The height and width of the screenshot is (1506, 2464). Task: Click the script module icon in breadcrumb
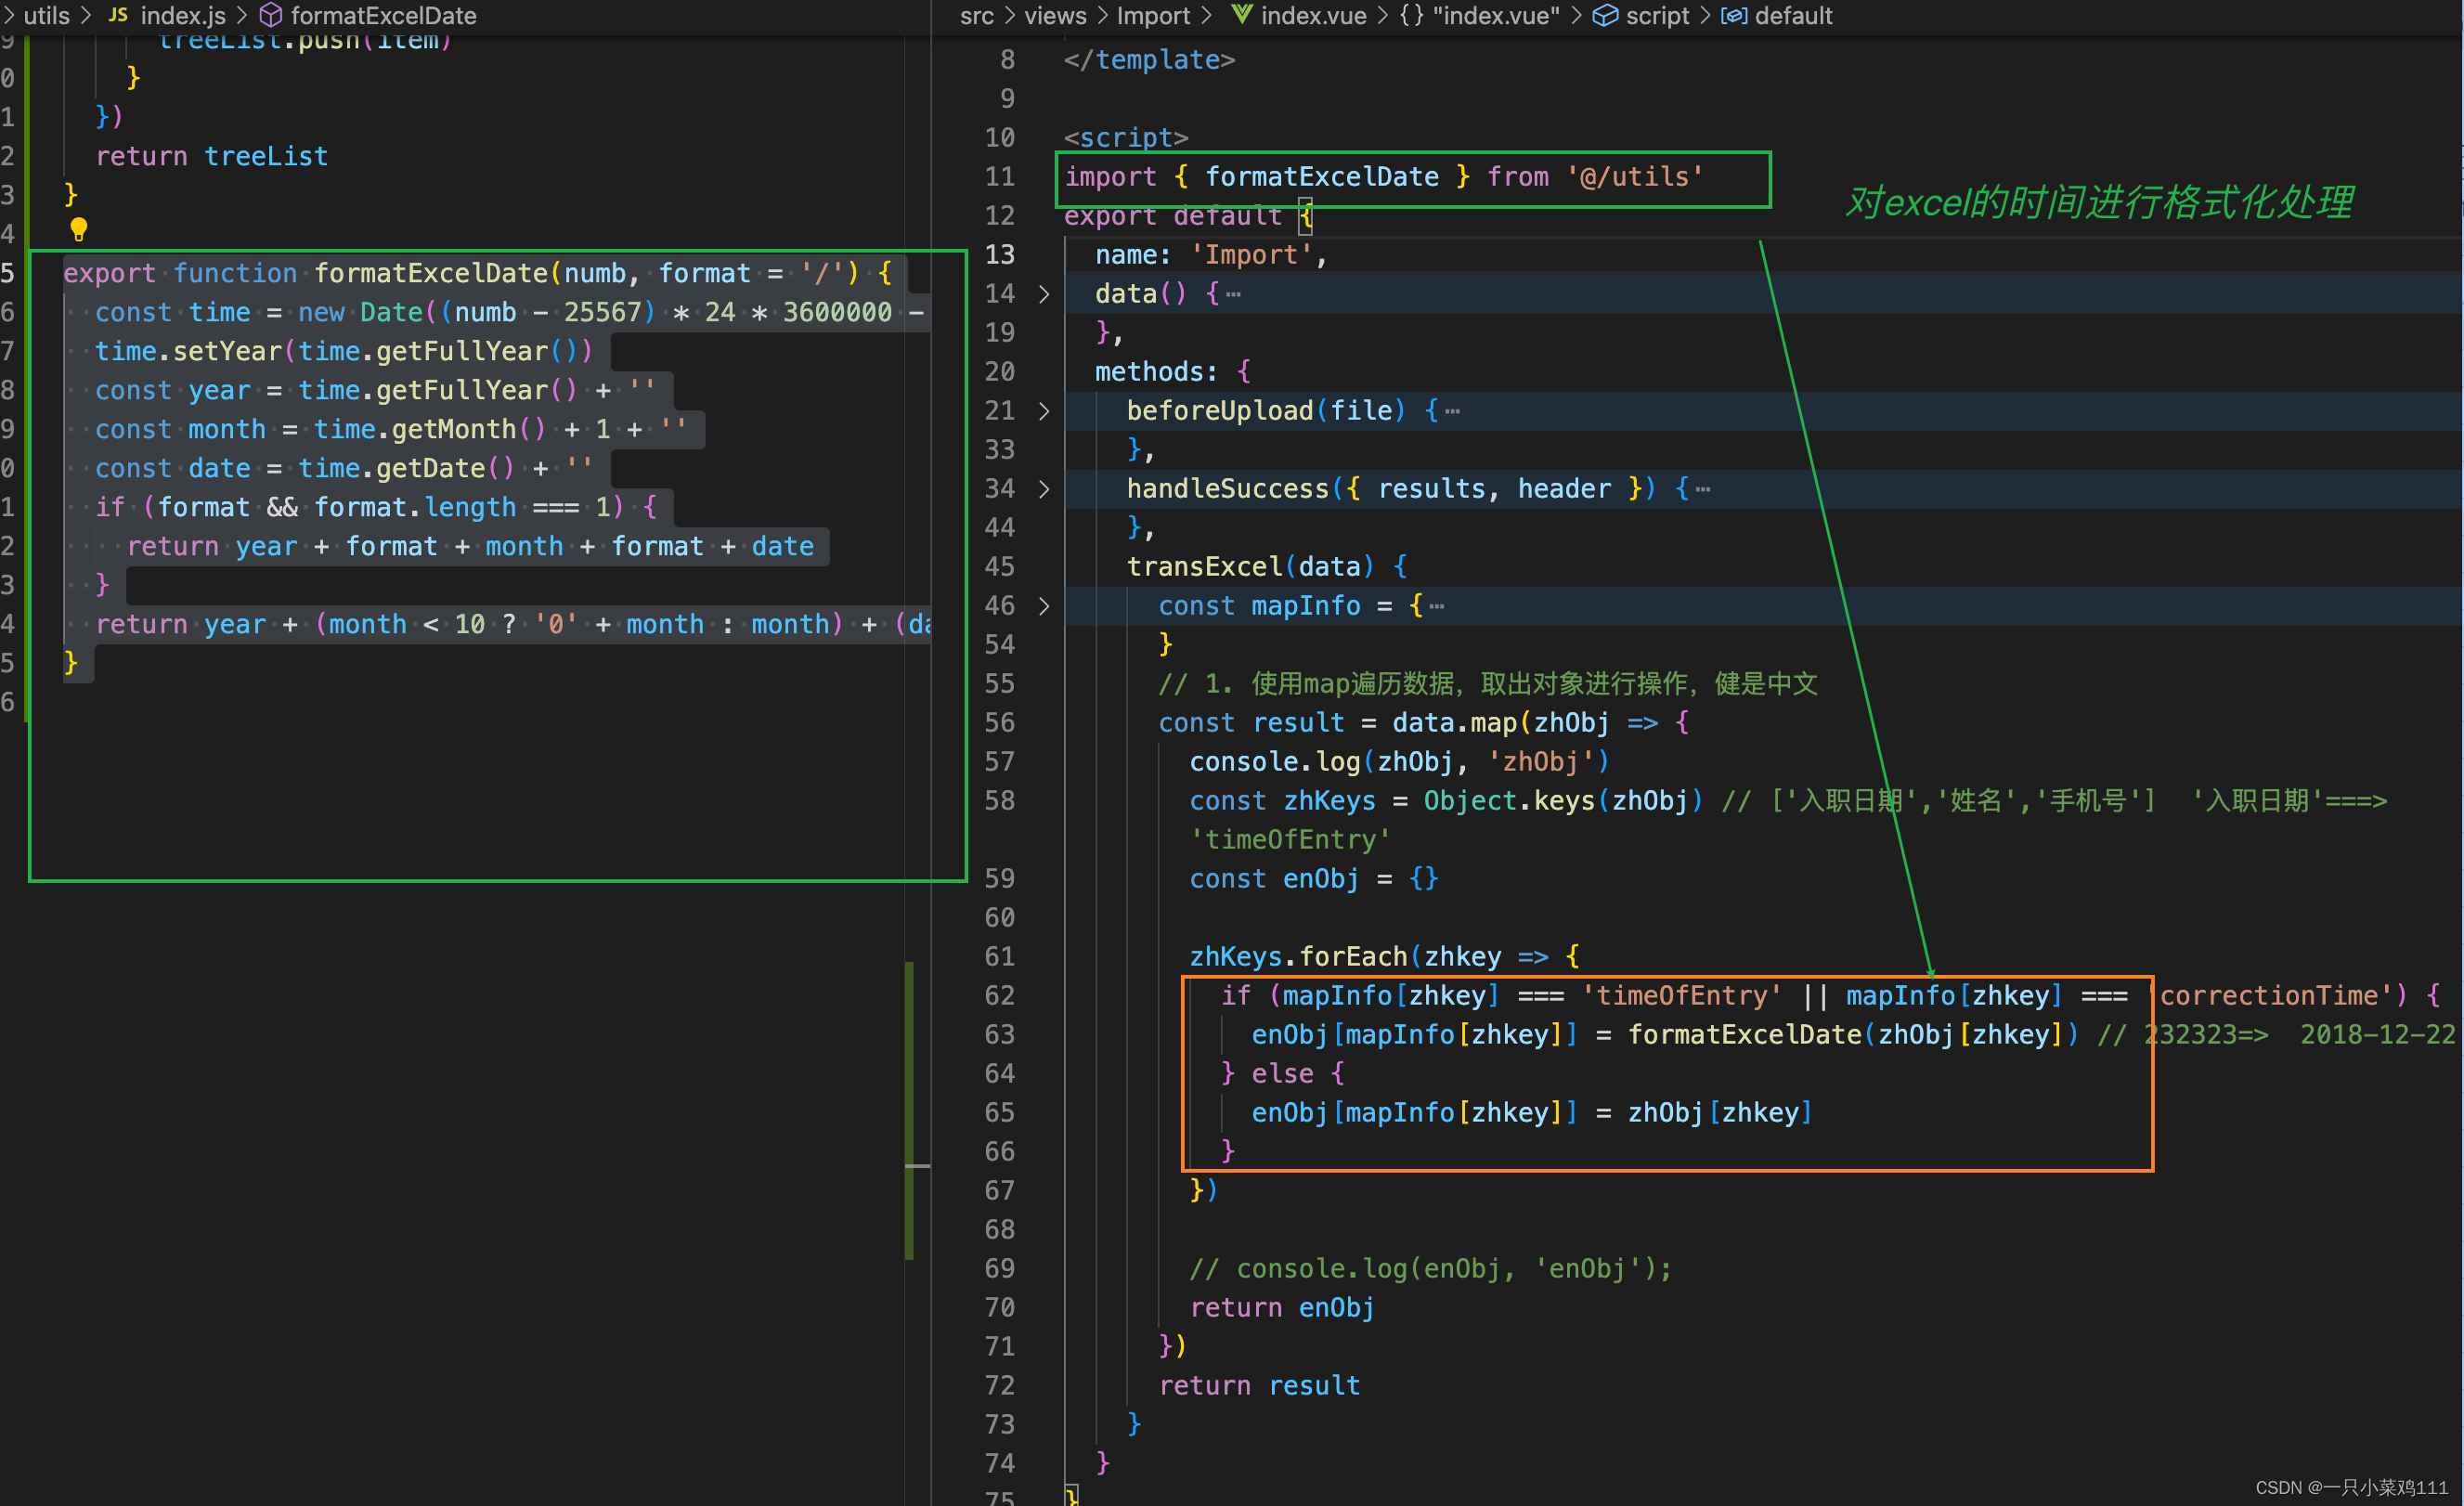click(1605, 15)
